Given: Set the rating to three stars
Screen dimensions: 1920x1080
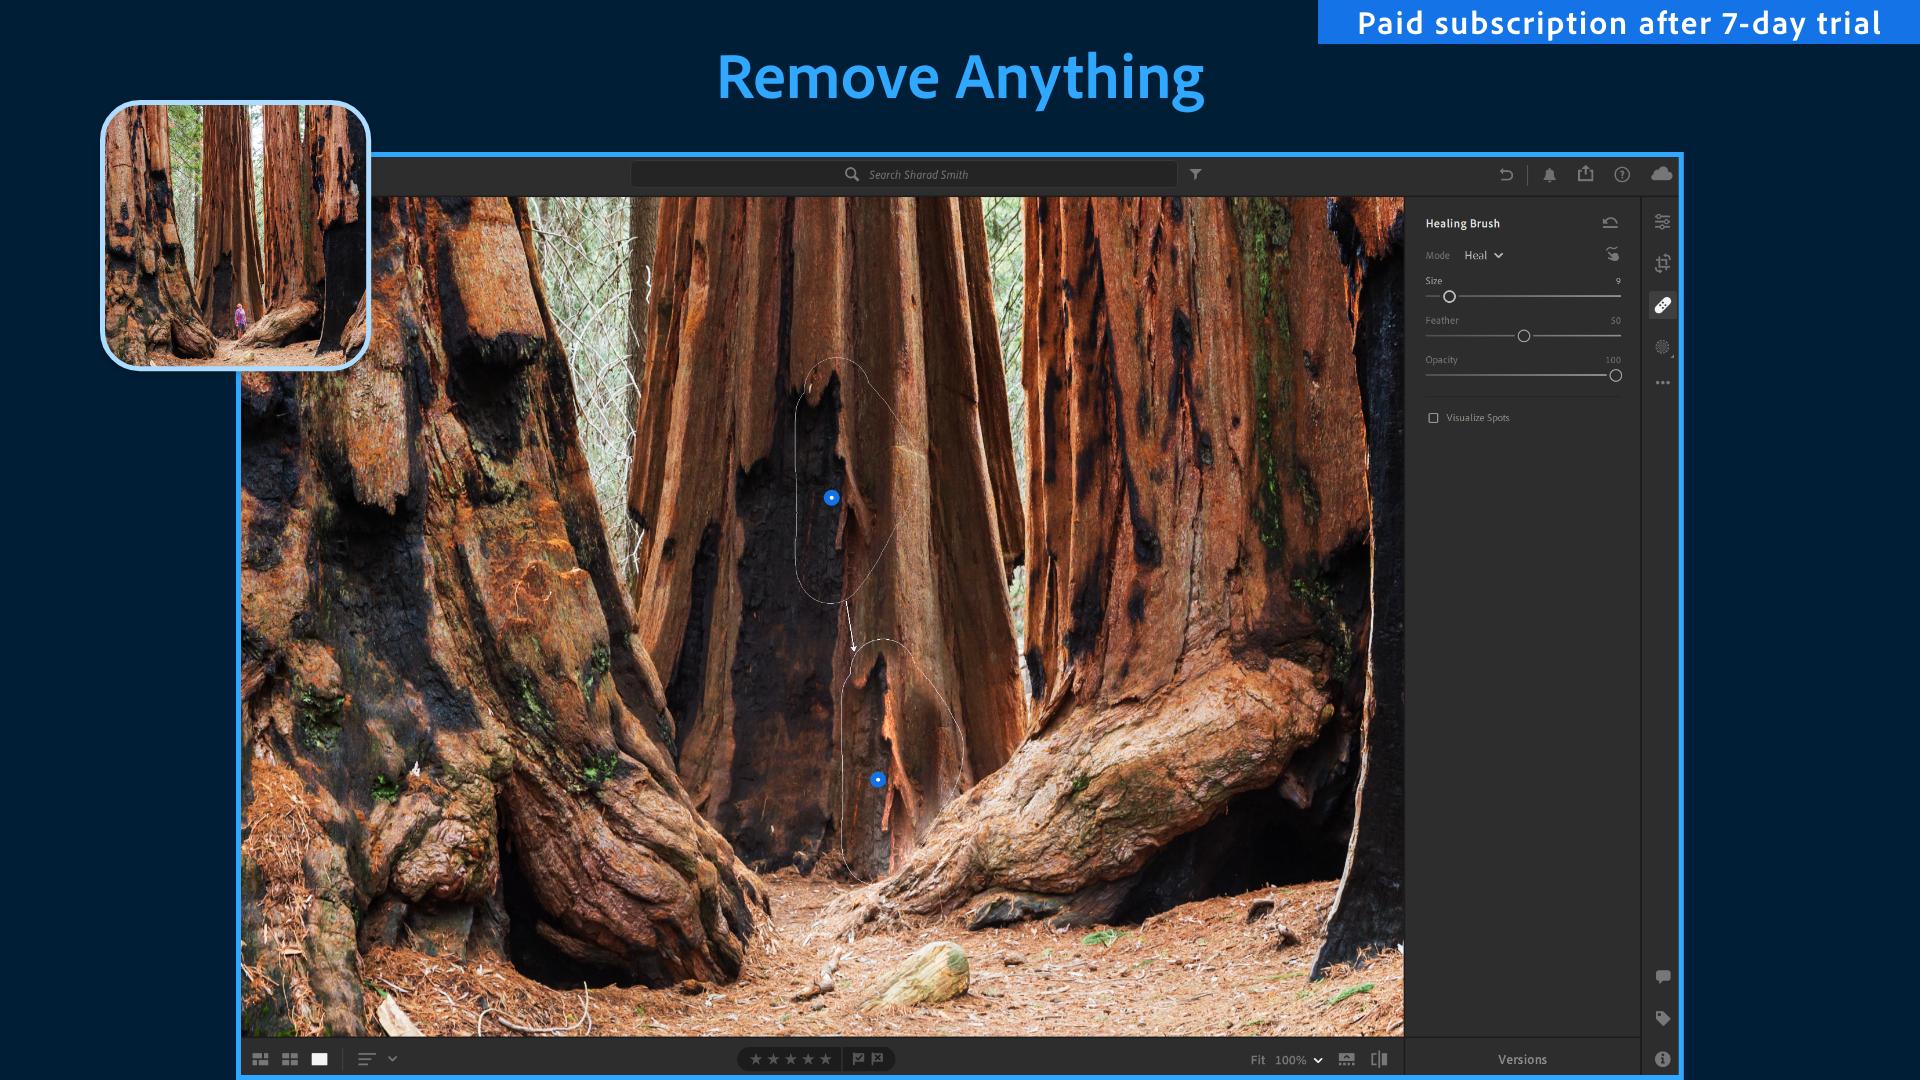Looking at the screenshot, I should pos(790,1059).
